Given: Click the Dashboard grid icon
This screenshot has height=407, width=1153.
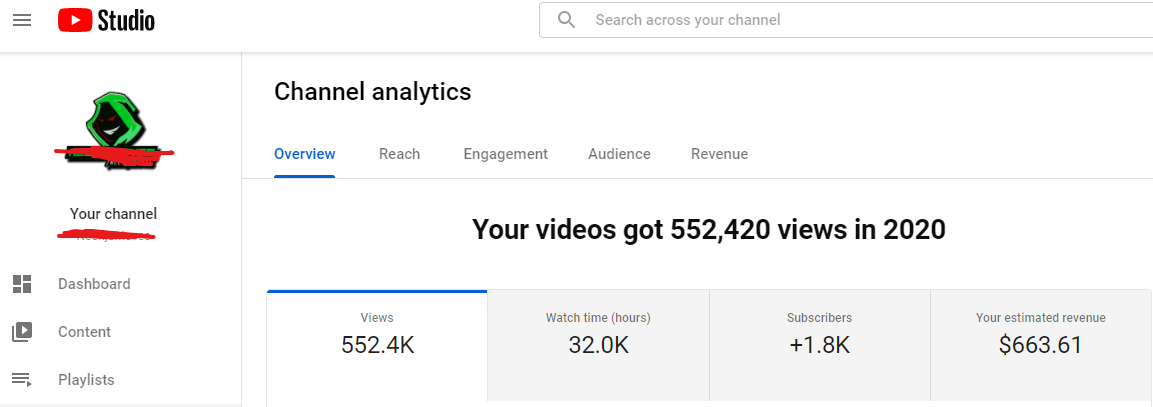Looking at the screenshot, I should (22, 284).
